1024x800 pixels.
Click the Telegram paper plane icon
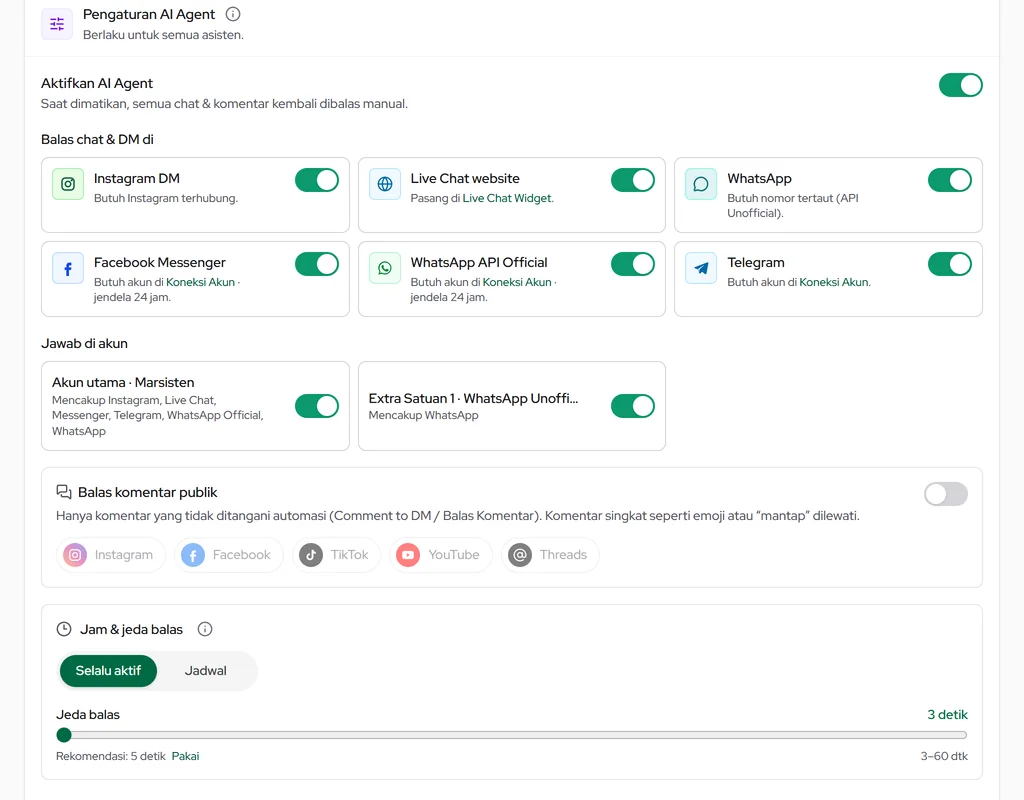[x=701, y=268]
